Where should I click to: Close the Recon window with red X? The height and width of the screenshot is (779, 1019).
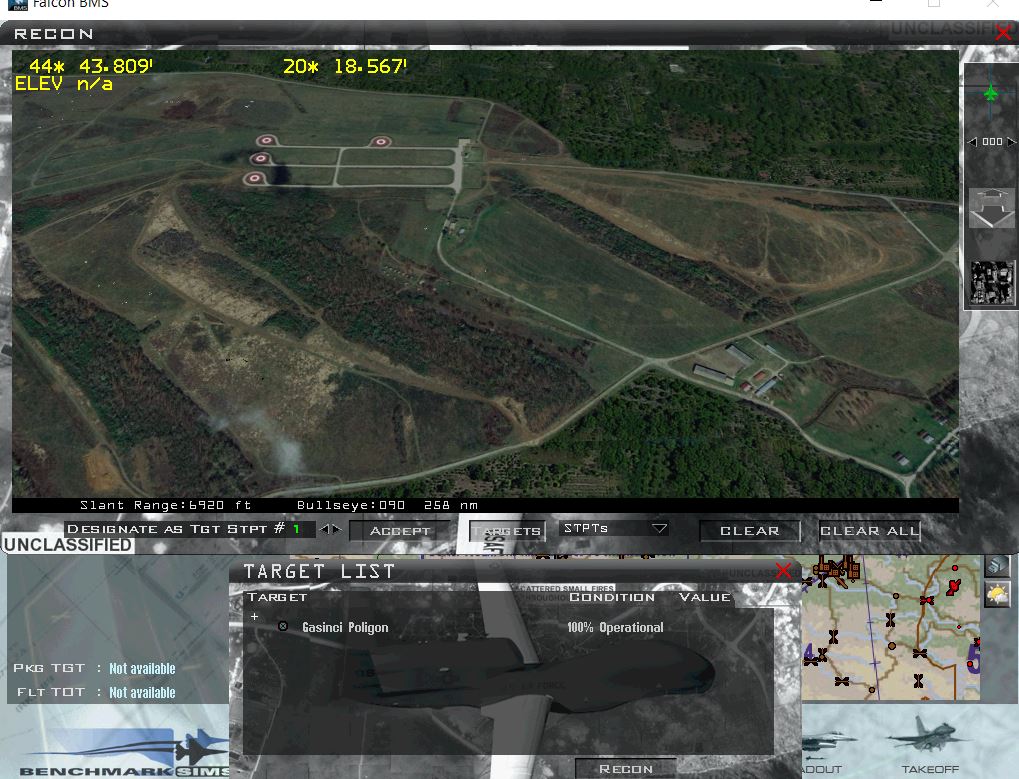1005,32
